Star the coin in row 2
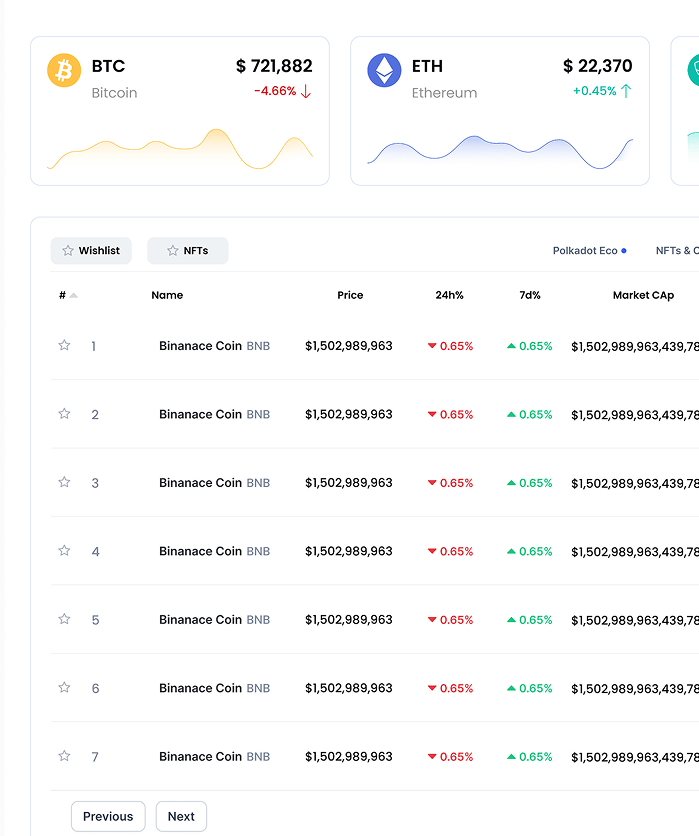 click(x=64, y=413)
